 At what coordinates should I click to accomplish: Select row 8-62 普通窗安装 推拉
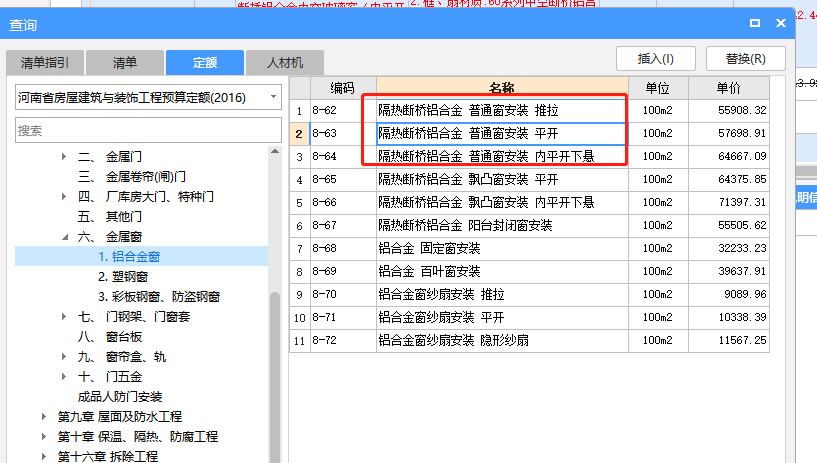pos(529,110)
